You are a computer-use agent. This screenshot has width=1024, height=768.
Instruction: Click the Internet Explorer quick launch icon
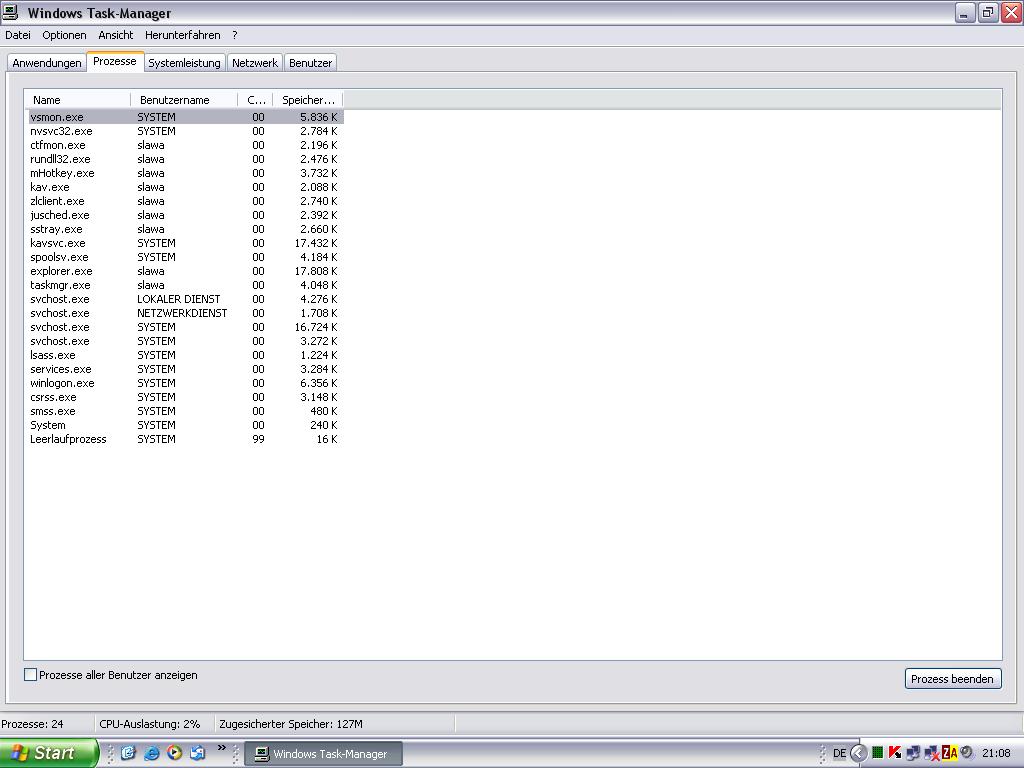coord(151,753)
